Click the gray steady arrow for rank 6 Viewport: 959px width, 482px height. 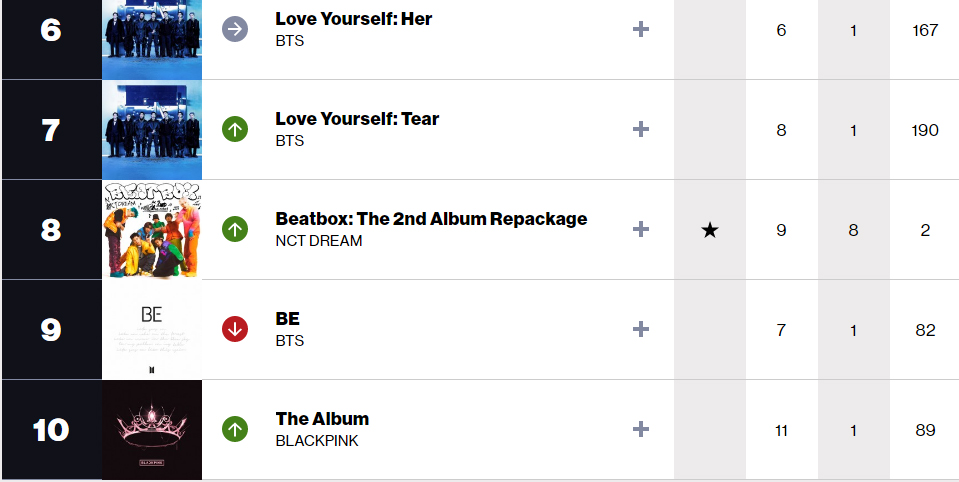point(235,29)
